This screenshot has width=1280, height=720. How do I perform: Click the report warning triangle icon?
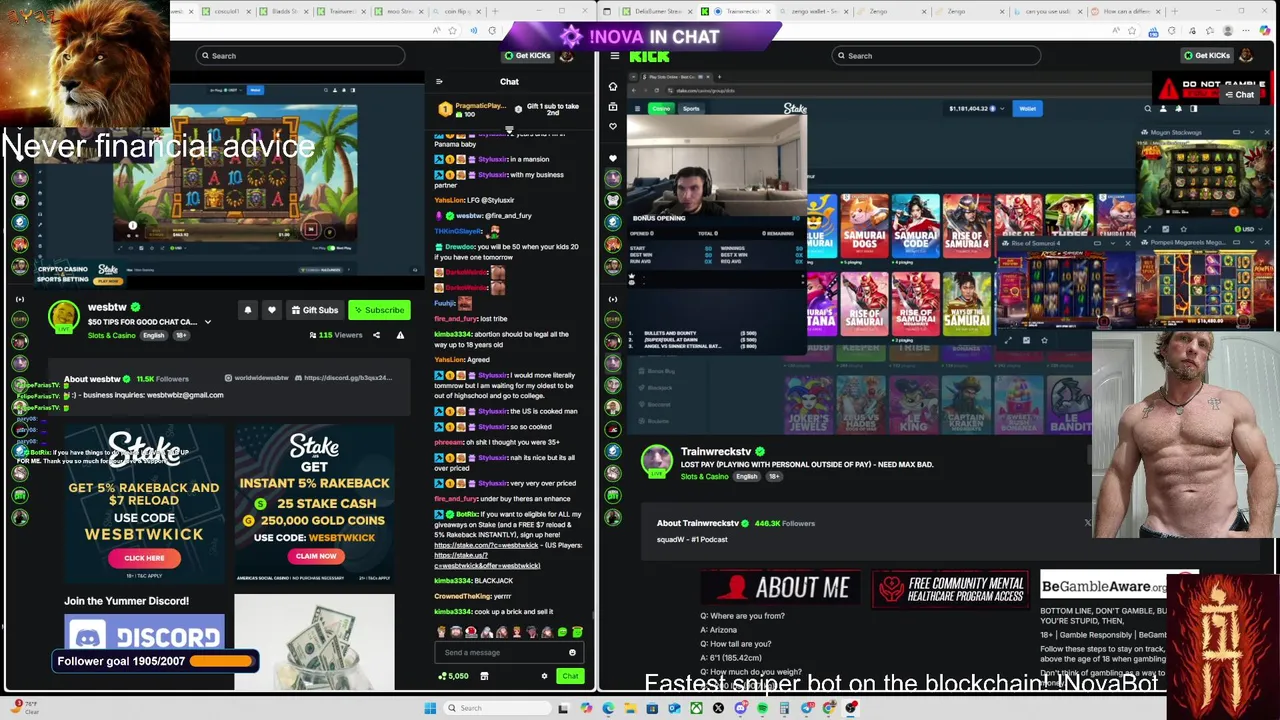[400, 335]
